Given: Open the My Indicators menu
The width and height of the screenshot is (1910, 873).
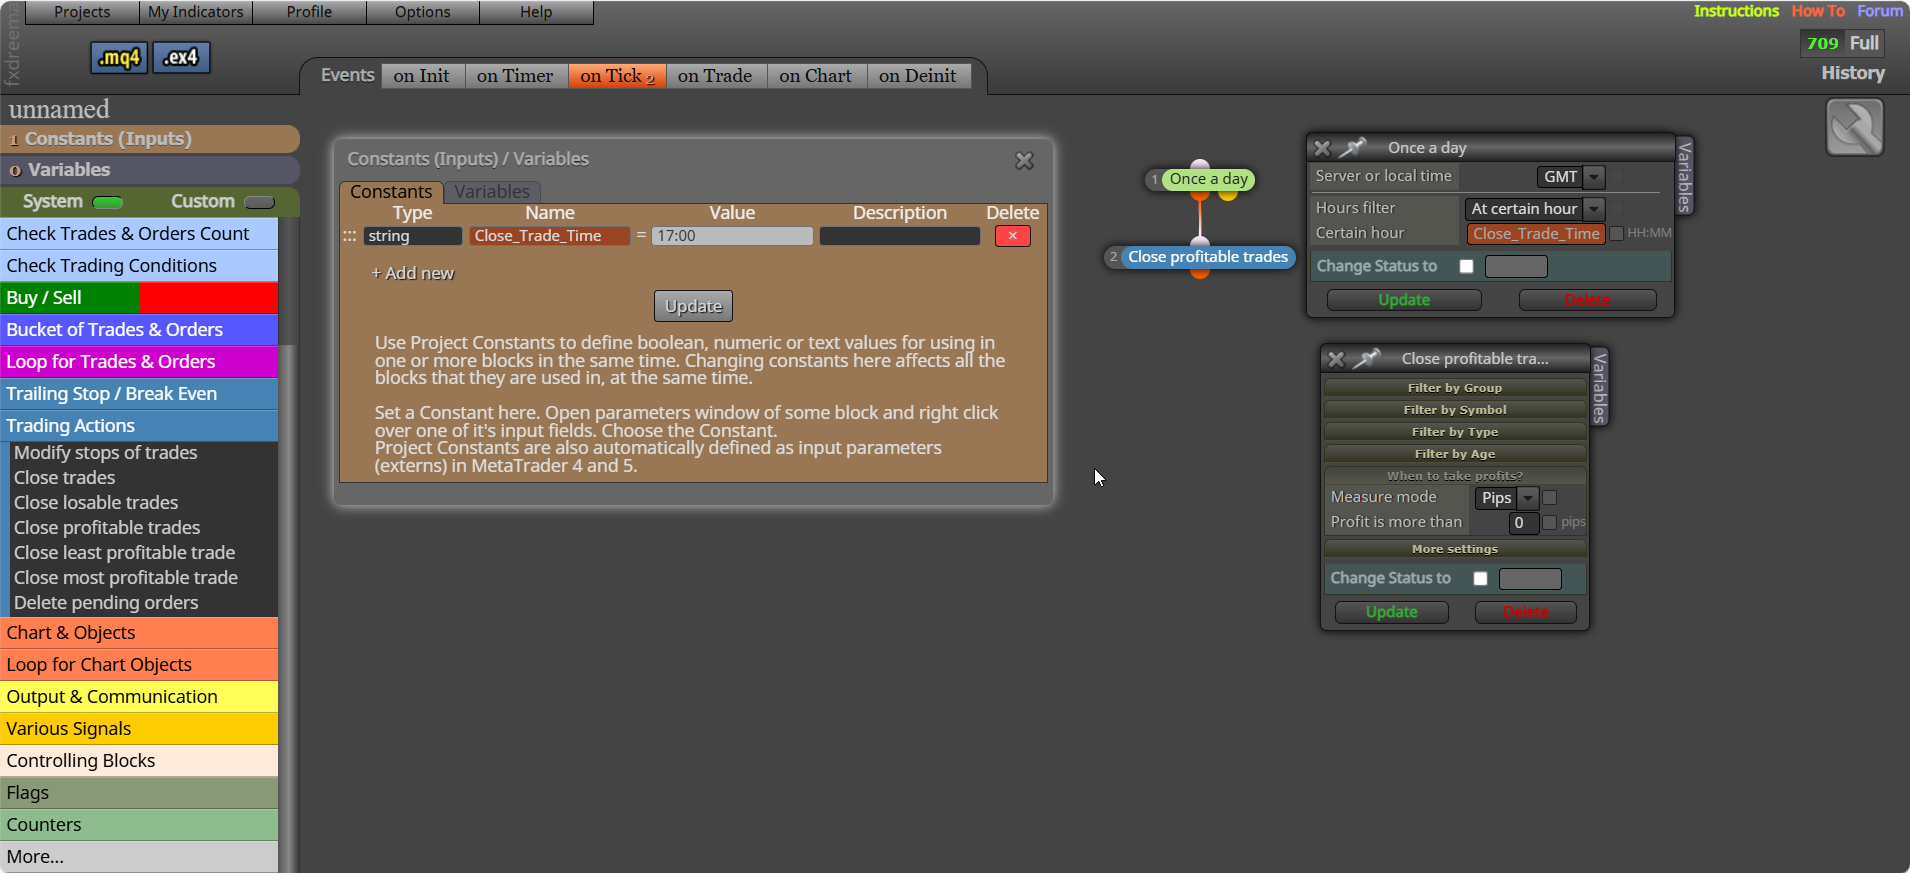Looking at the screenshot, I should coord(196,12).
